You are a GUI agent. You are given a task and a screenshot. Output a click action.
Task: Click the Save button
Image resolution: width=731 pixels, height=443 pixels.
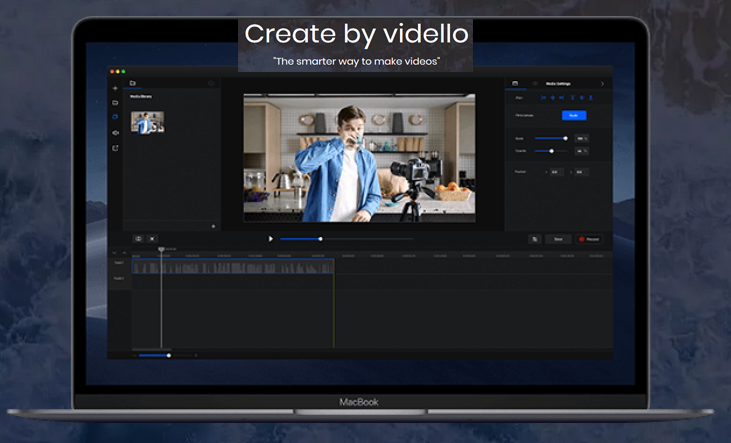[x=559, y=239]
